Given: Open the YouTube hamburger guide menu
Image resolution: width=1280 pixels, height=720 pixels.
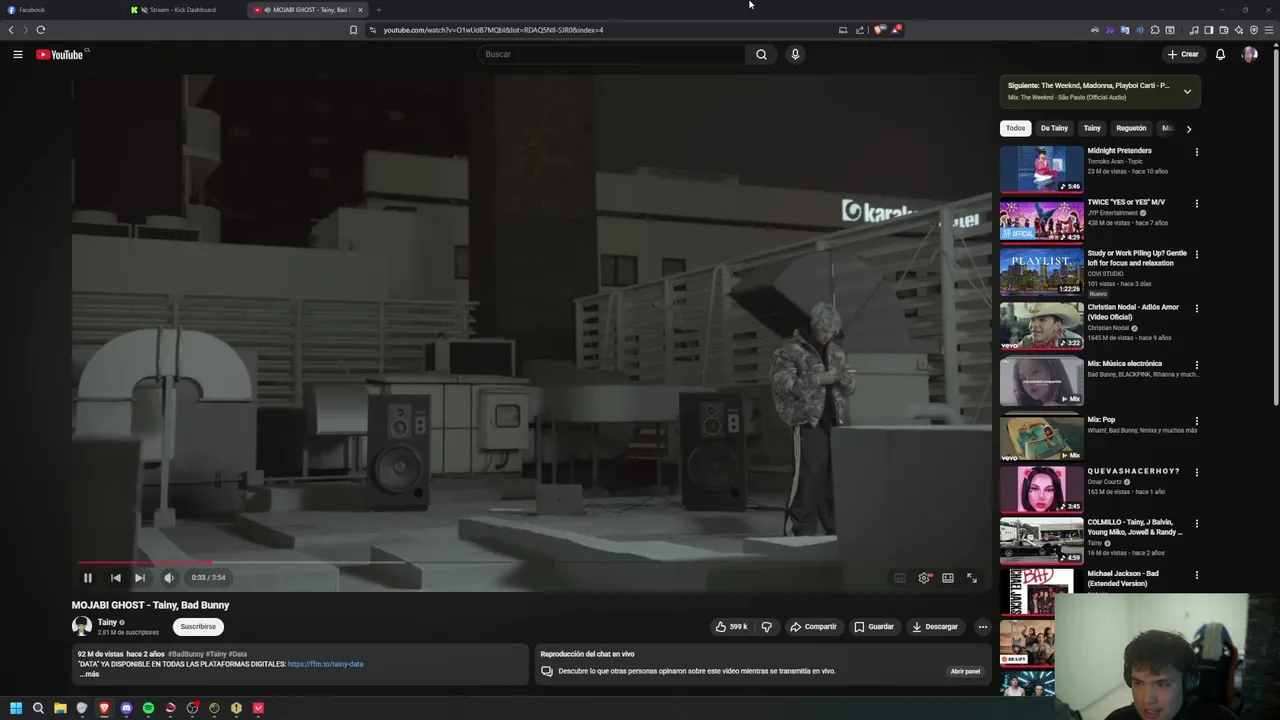Looking at the screenshot, I should 18,54.
